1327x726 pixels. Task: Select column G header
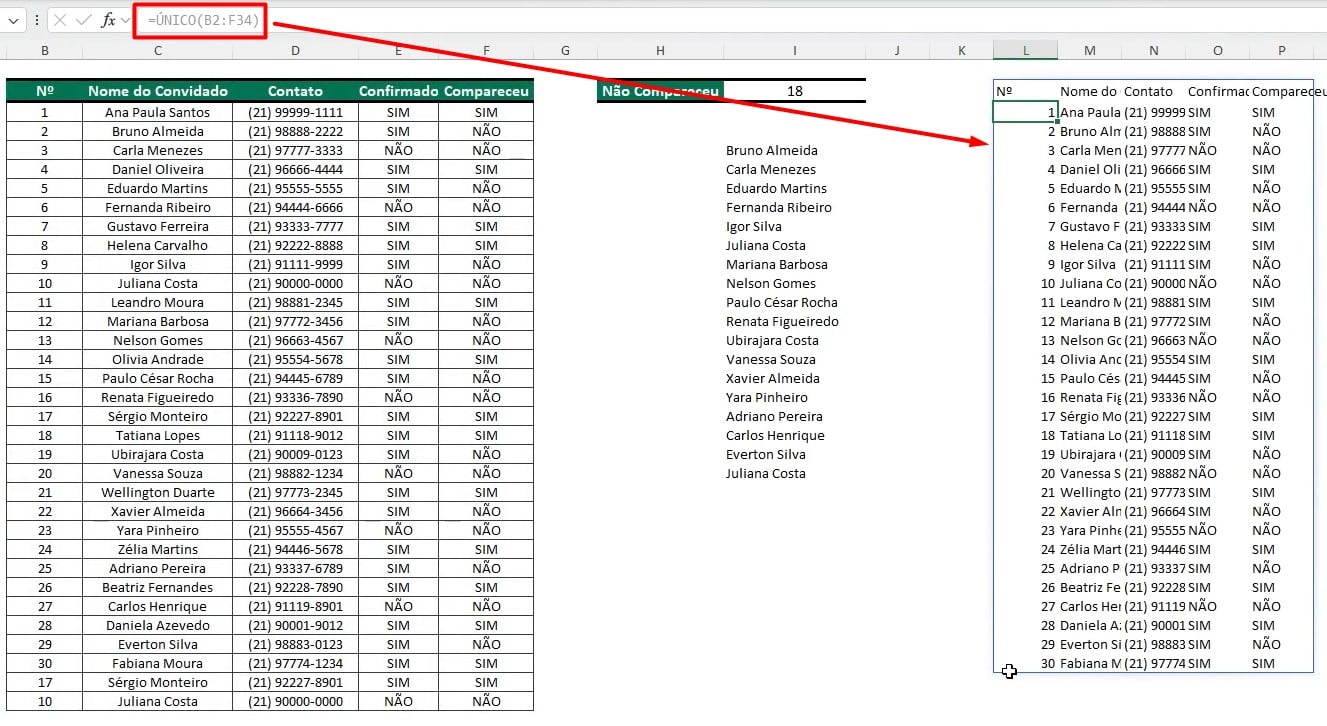(565, 50)
